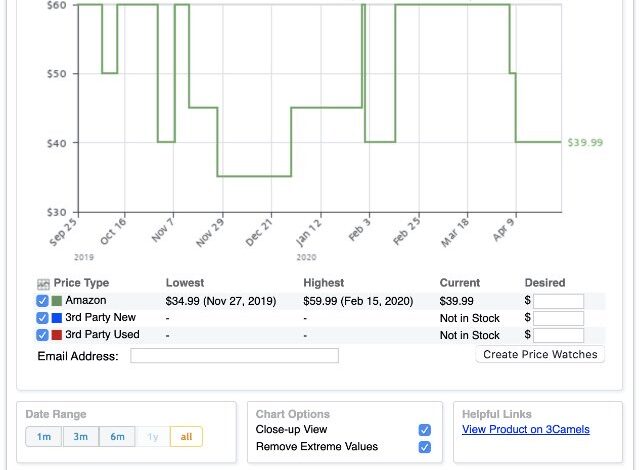The width and height of the screenshot is (640, 470).
Task: Click the Apr 9 x-axis label
Action: pyautogui.click(x=505, y=229)
